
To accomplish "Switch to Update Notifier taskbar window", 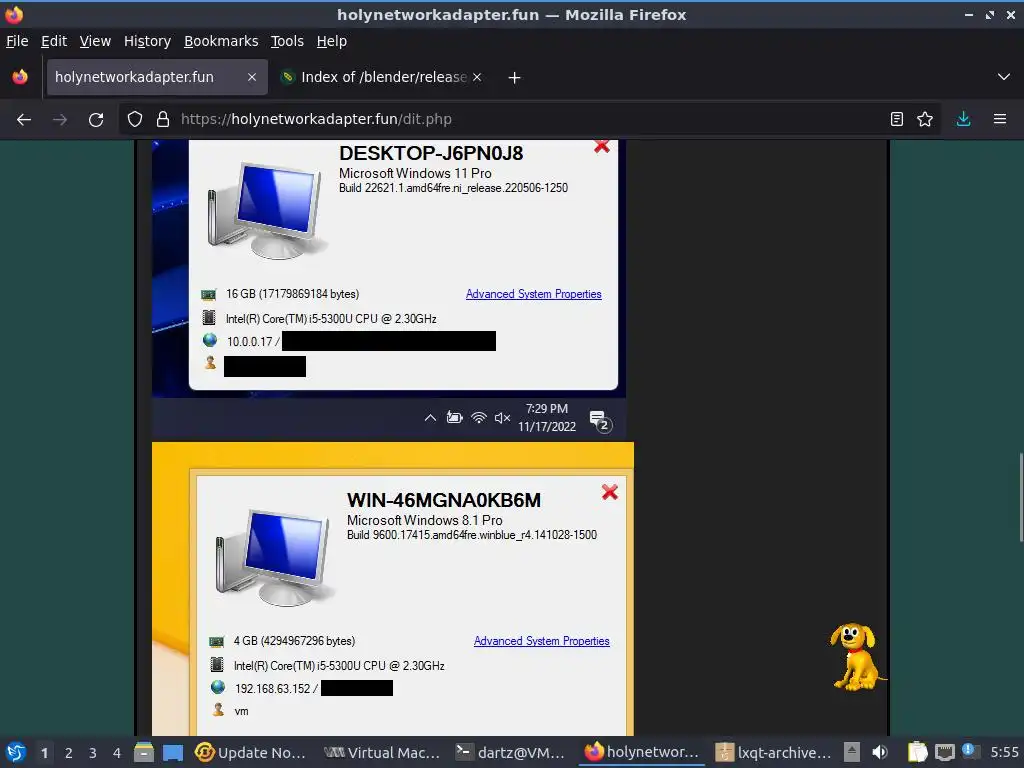I will click(251, 752).
